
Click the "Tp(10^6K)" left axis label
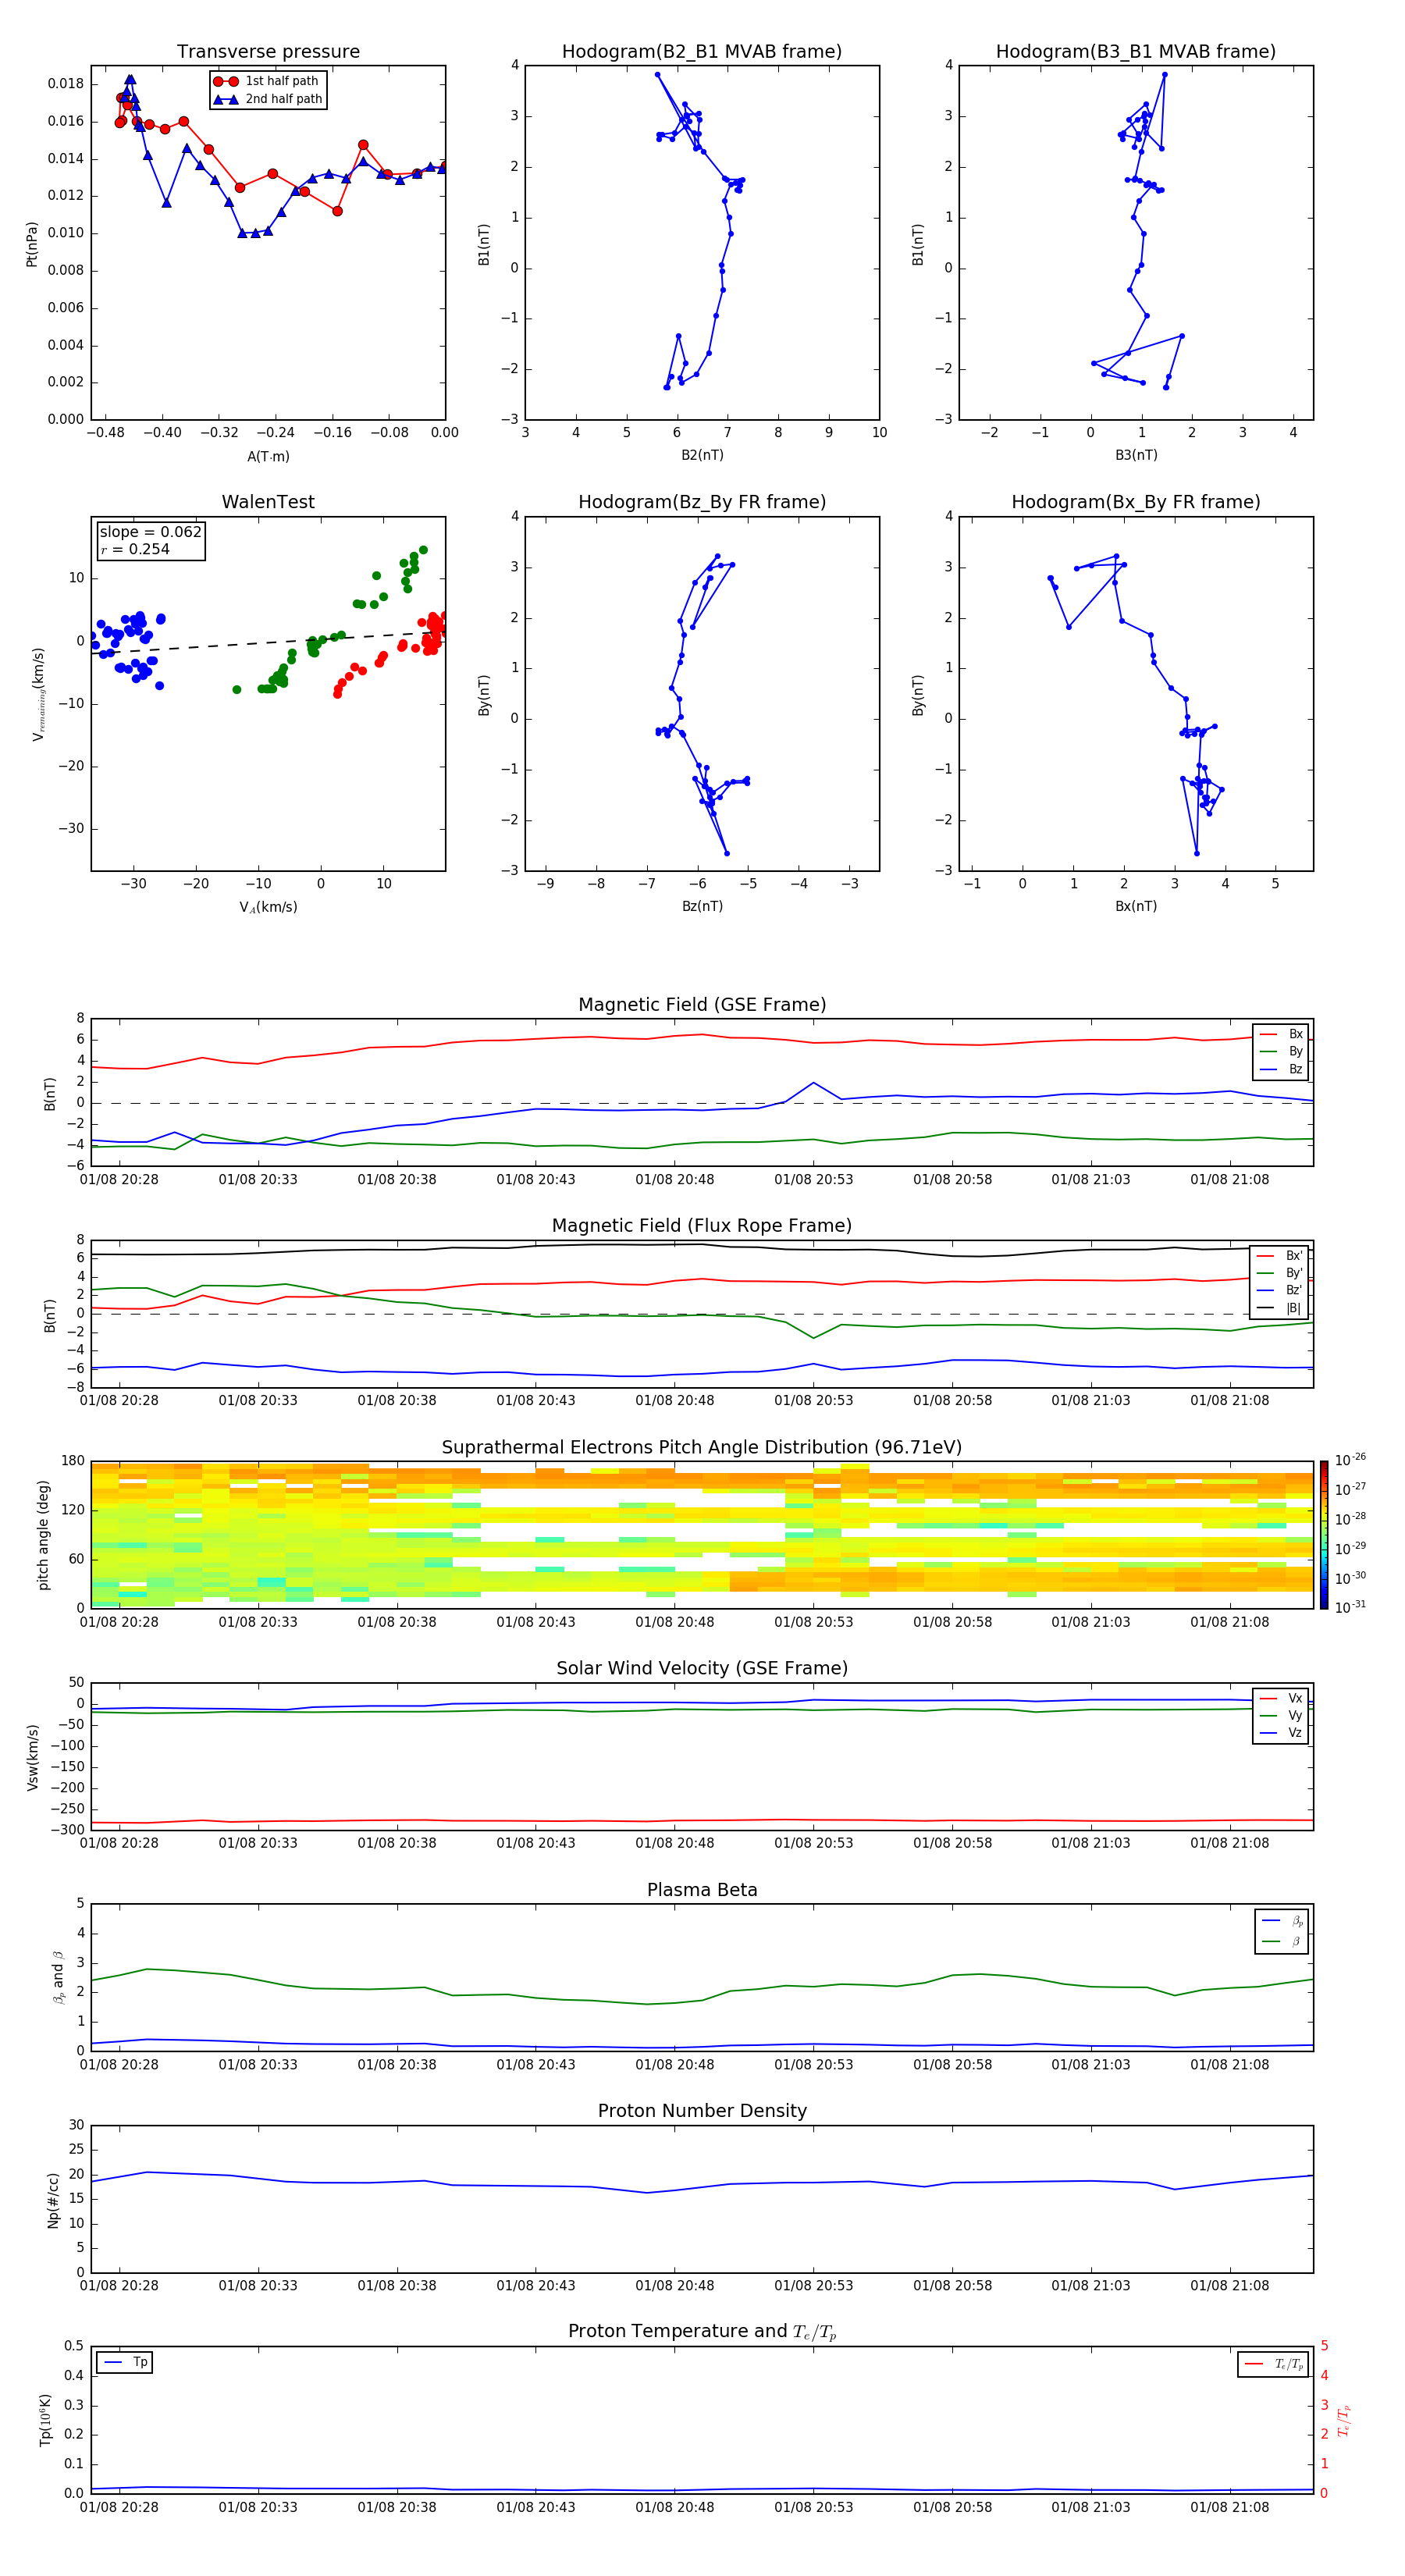(x=46, y=2420)
